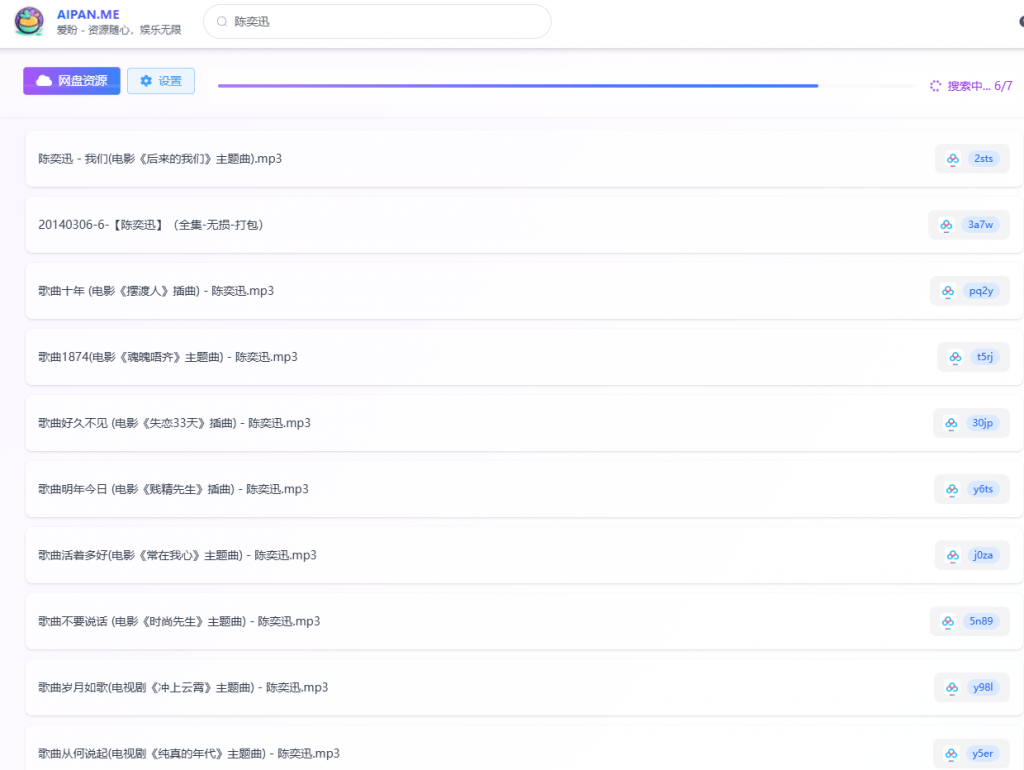The image size is (1024, 770).
Task: Click cloud drive icon beside code t5rj
Action: point(955,357)
